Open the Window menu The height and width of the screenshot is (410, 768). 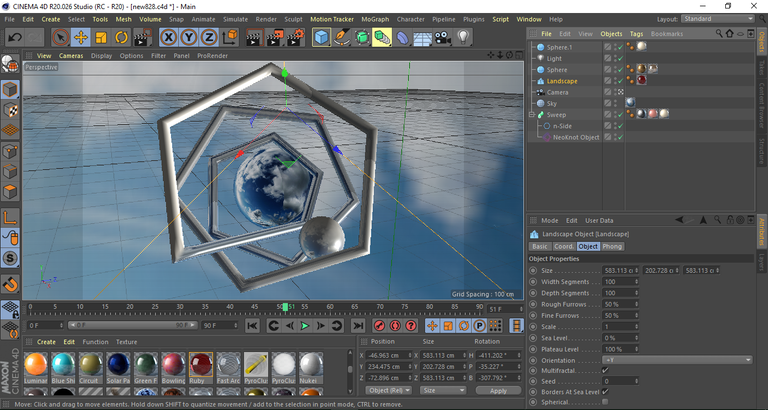(x=529, y=19)
